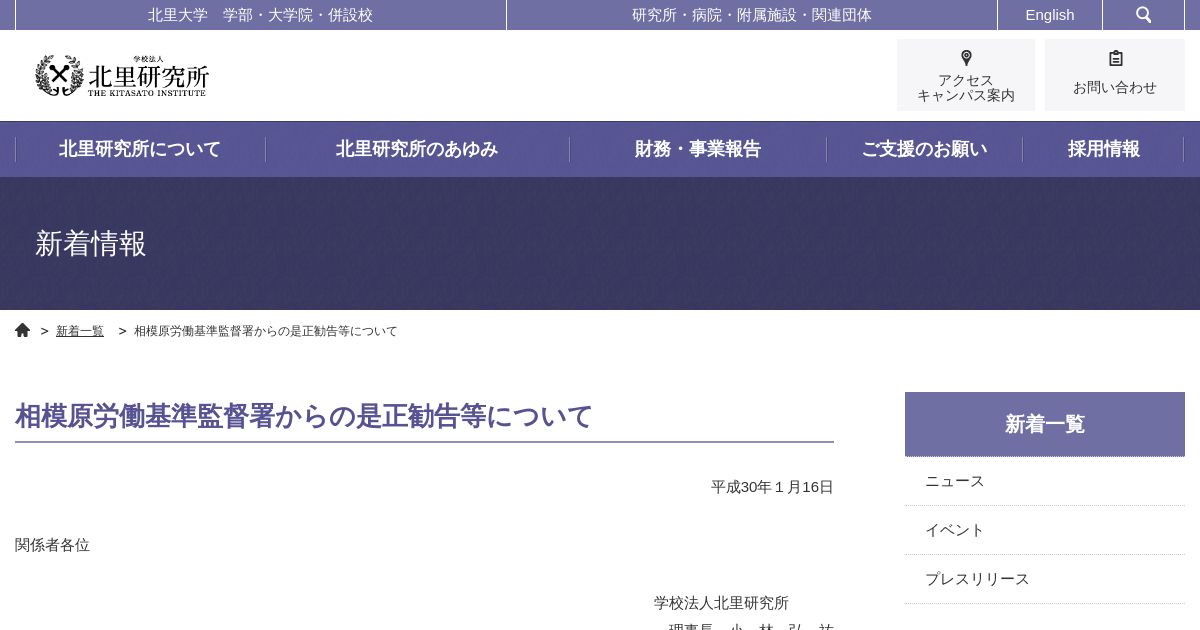Image resolution: width=1200 pixels, height=630 pixels.
Task: Click アクセス キャンパス案内 button
Action: coord(966,75)
